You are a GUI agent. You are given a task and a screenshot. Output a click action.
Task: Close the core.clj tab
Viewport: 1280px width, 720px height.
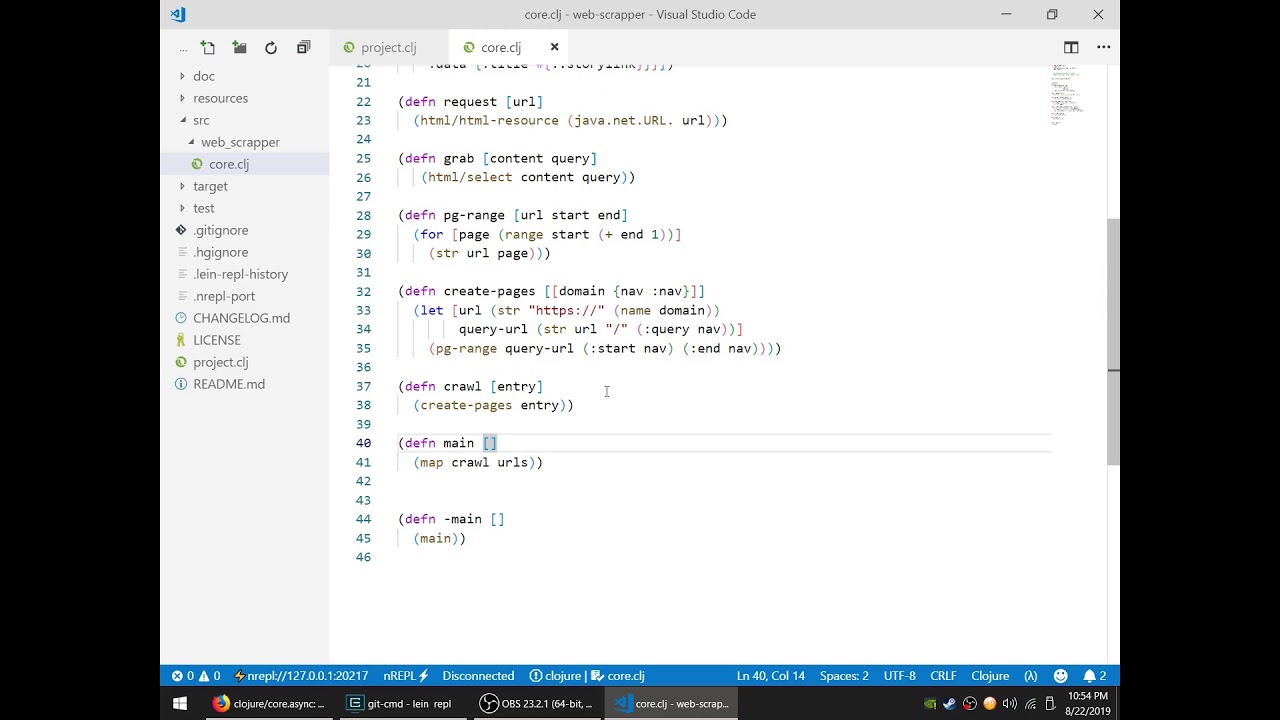point(554,47)
